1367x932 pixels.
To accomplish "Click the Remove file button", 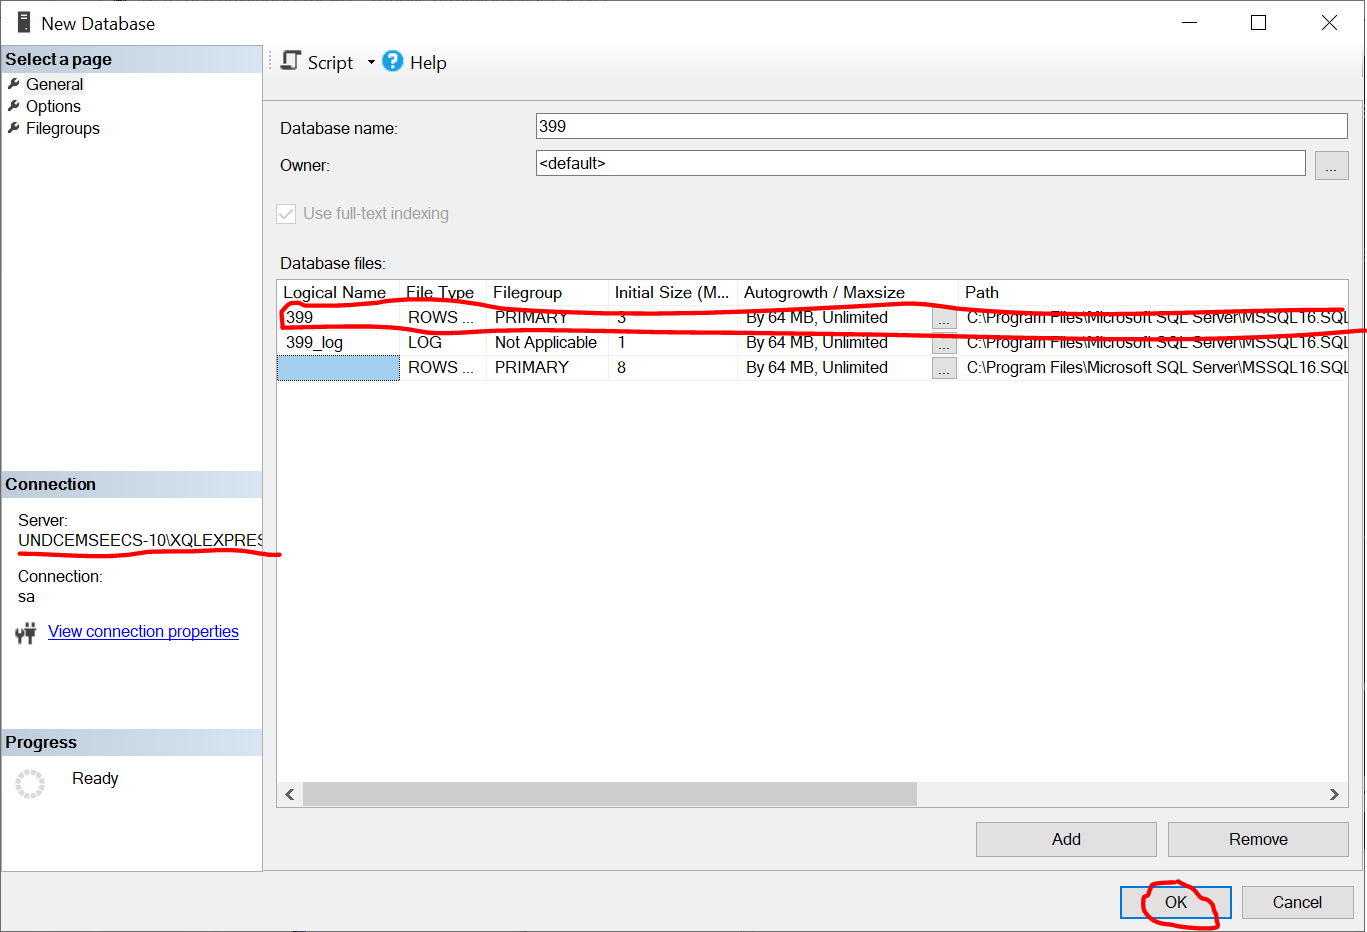I will point(1258,839).
